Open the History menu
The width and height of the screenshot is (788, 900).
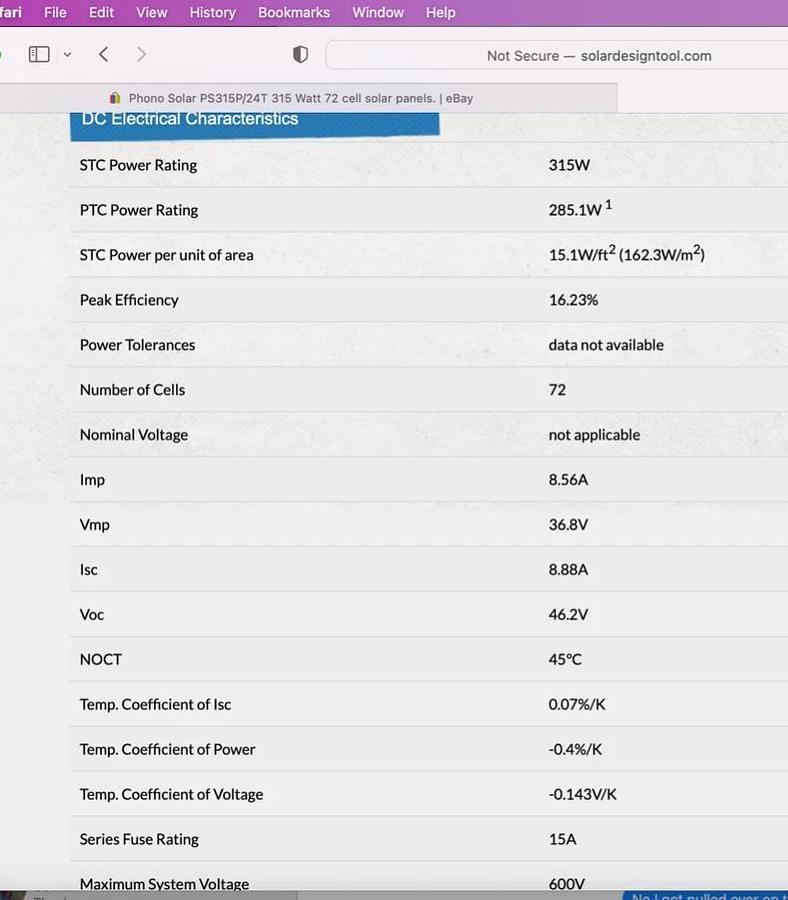pos(212,12)
